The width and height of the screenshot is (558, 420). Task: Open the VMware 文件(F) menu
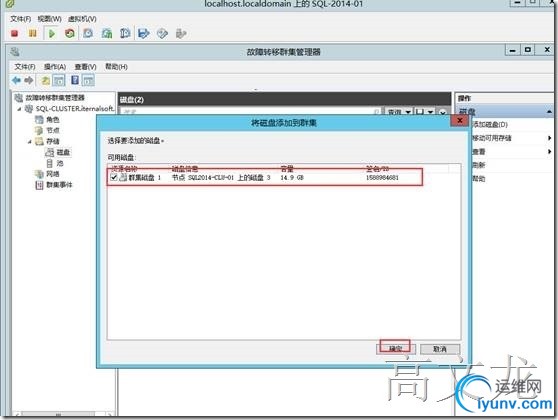(x=21, y=19)
